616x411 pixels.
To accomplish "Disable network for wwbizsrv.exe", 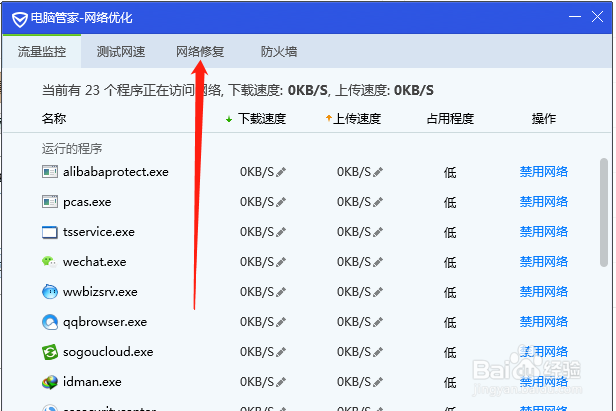I will 544,292.
